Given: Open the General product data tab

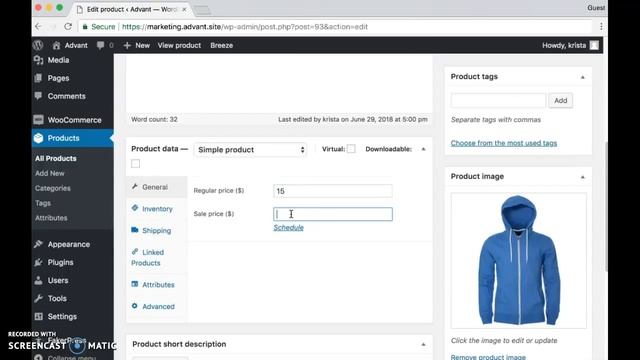Looking at the screenshot, I should coord(157,187).
